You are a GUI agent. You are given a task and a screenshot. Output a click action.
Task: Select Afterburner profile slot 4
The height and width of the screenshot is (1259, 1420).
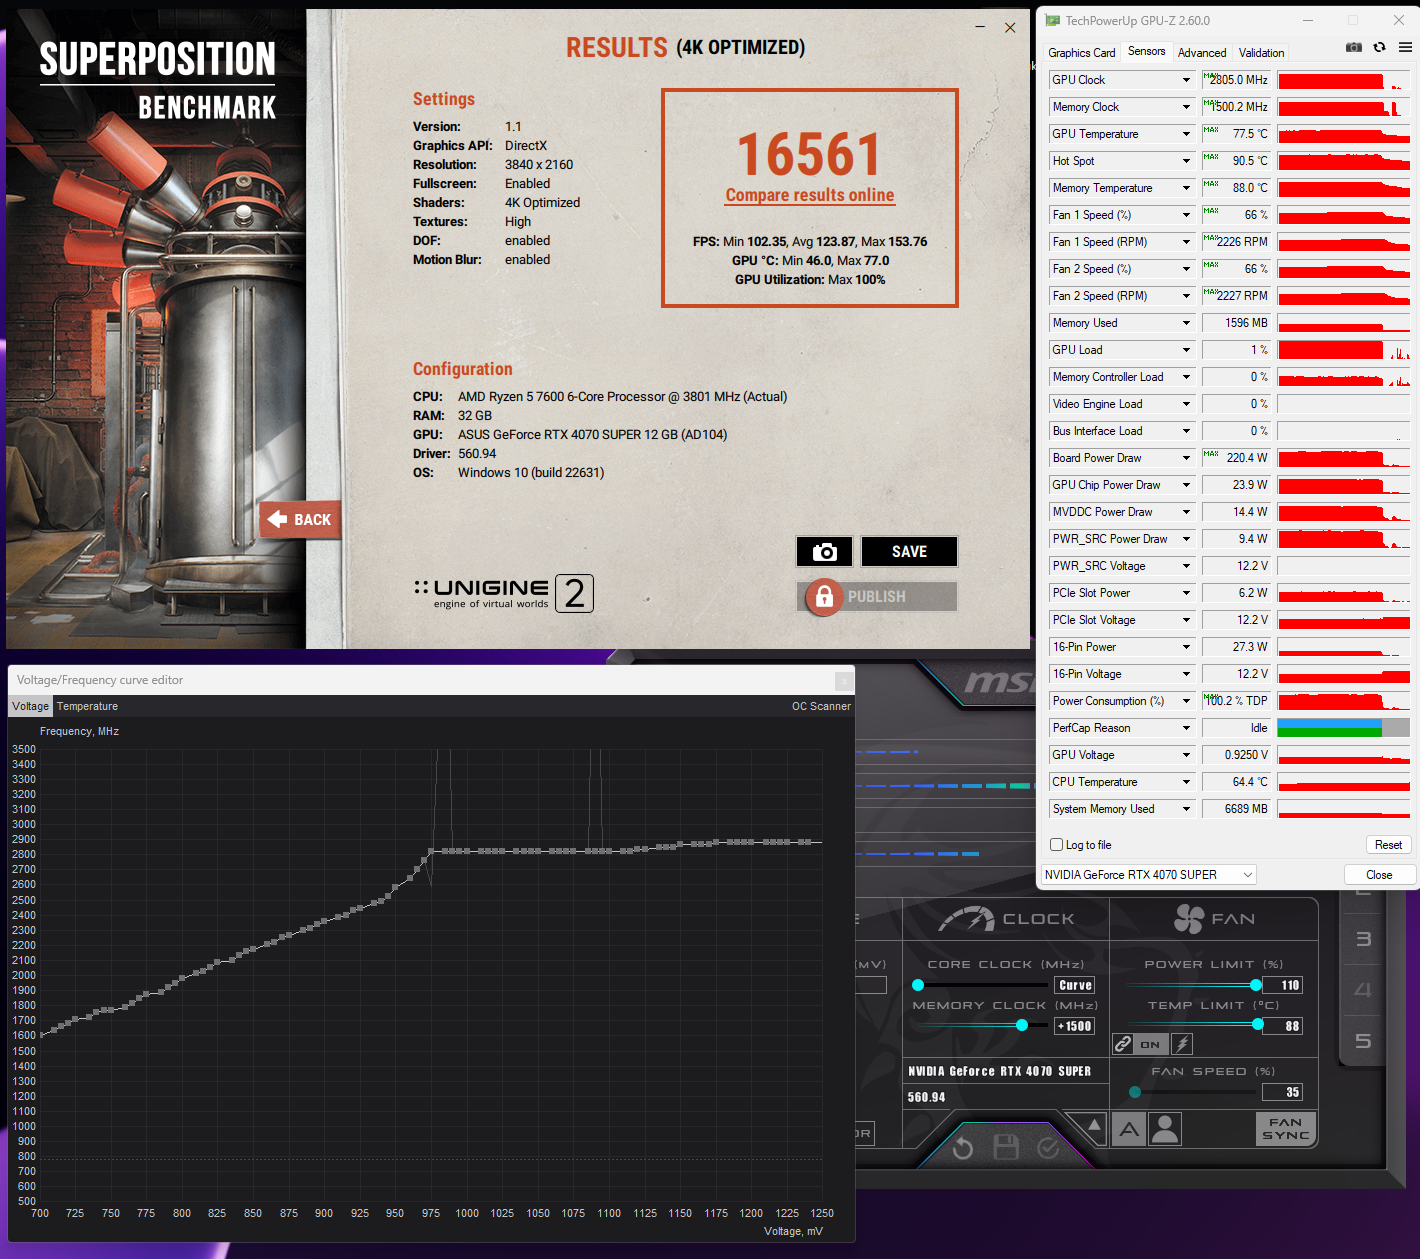point(1363,990)
